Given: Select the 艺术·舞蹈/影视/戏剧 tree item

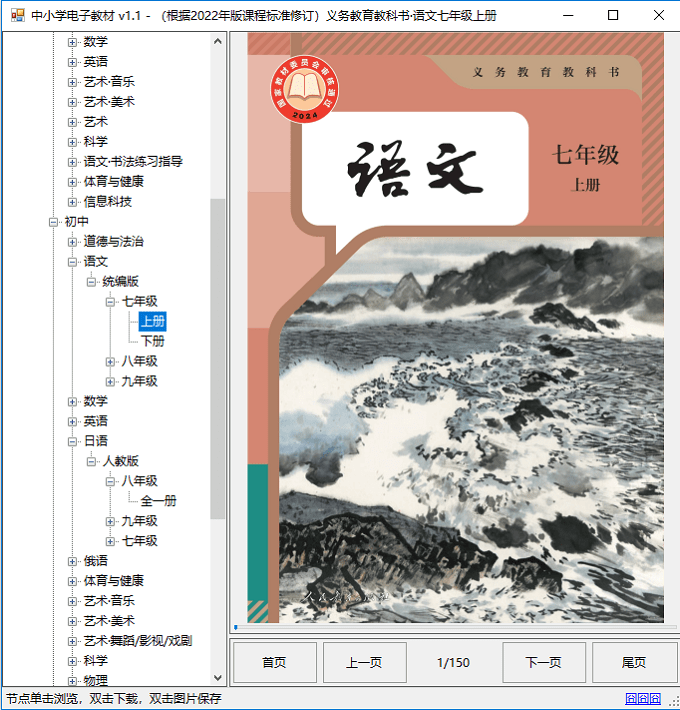Looking at the screenshot, I should (137, 641).
